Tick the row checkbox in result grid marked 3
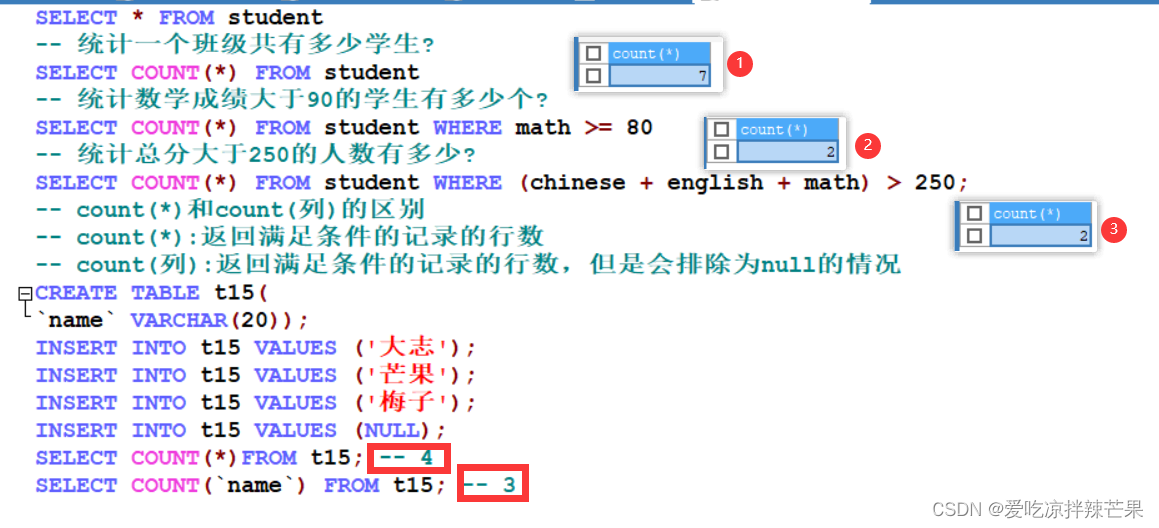This screenshot has width=1159, height=528. click(974, 236)
